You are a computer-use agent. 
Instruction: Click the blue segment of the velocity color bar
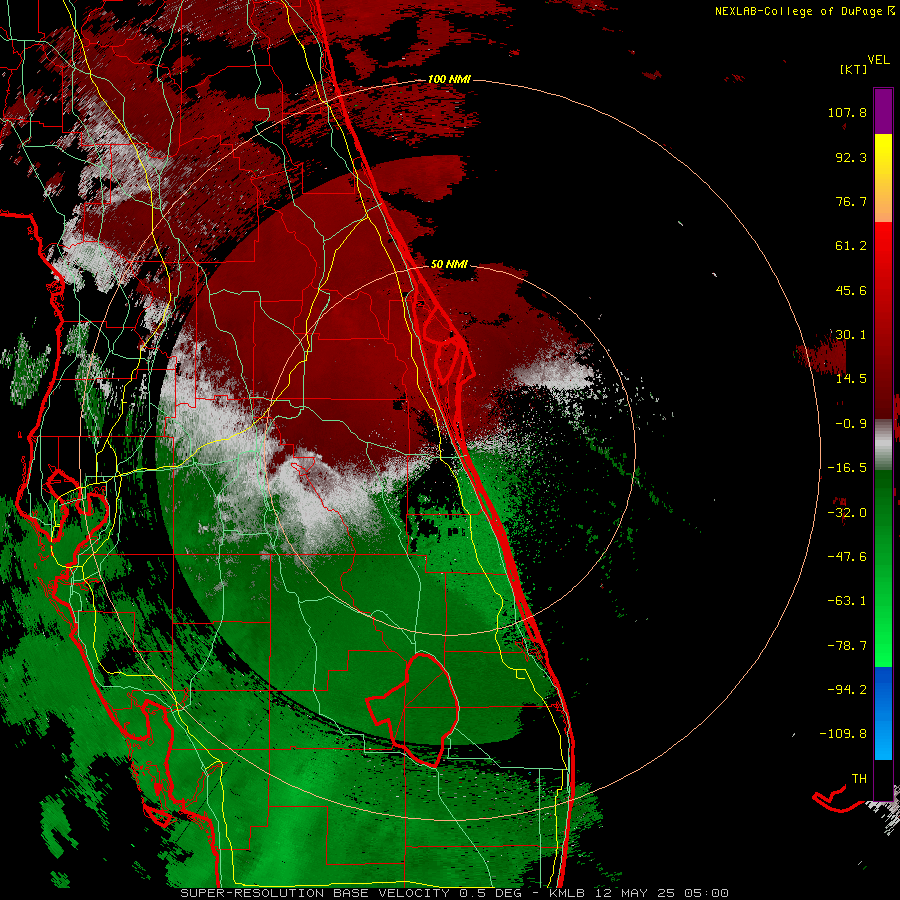click(x=883, y=713)
